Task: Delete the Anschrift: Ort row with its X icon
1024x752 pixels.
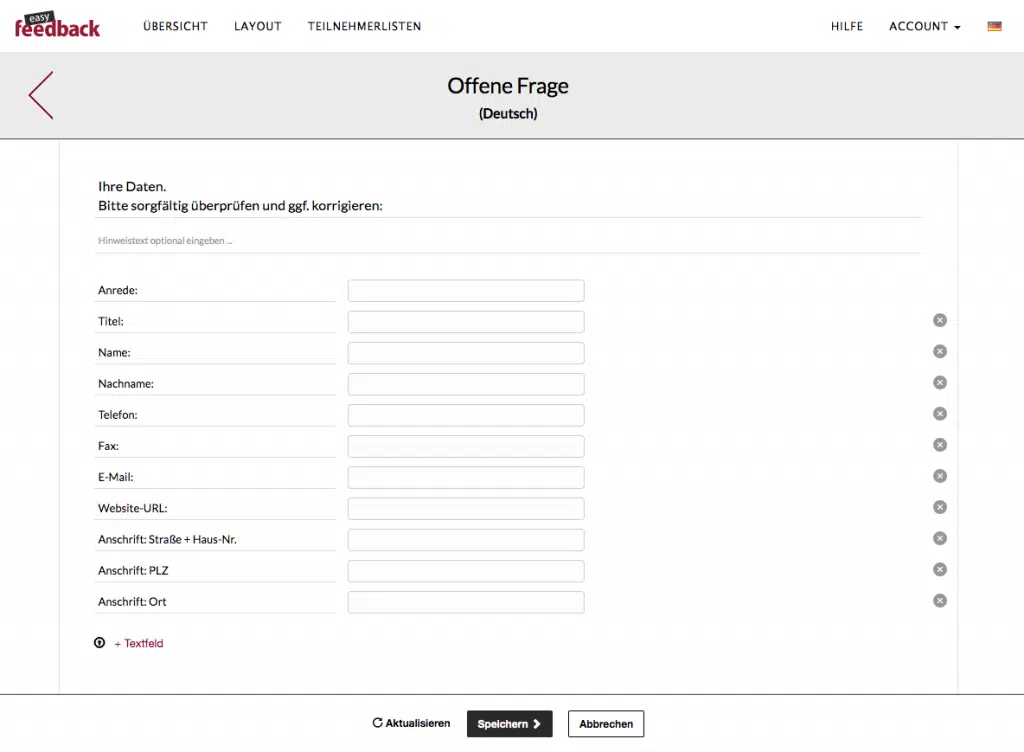Action: pyautogui.click(x=940, y=601)
